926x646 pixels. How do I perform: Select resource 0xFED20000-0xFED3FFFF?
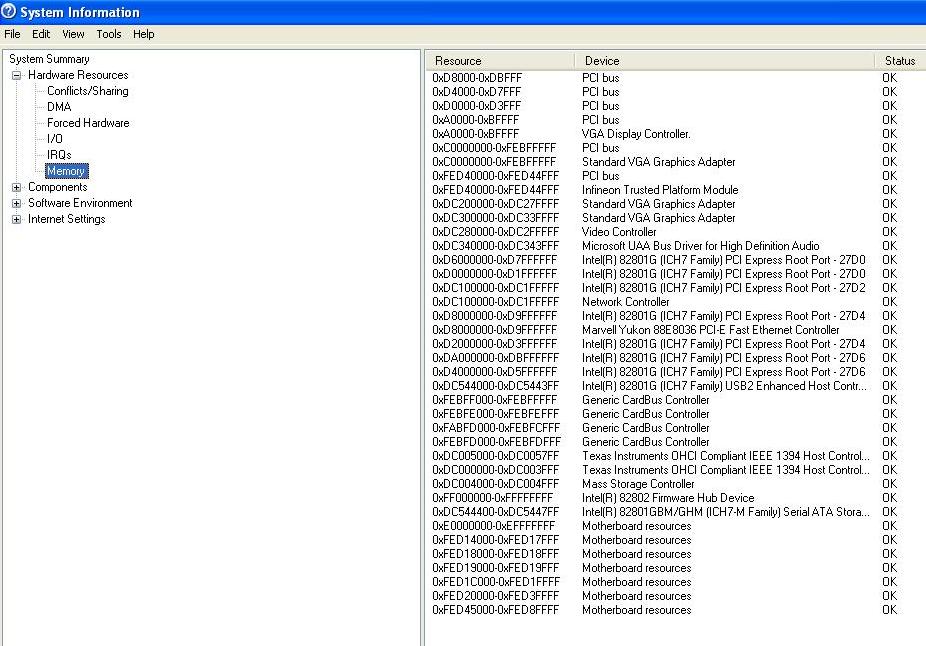[x=495, y=596]
